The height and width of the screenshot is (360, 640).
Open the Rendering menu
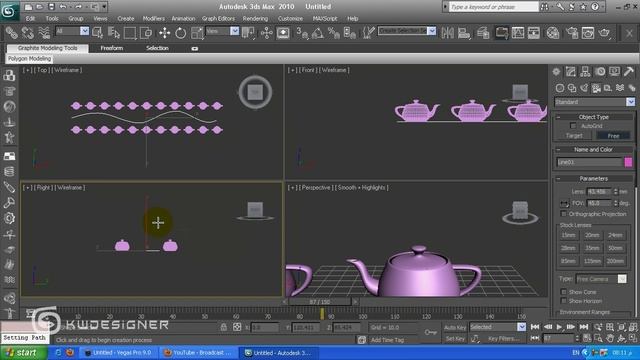pos(255,18)
